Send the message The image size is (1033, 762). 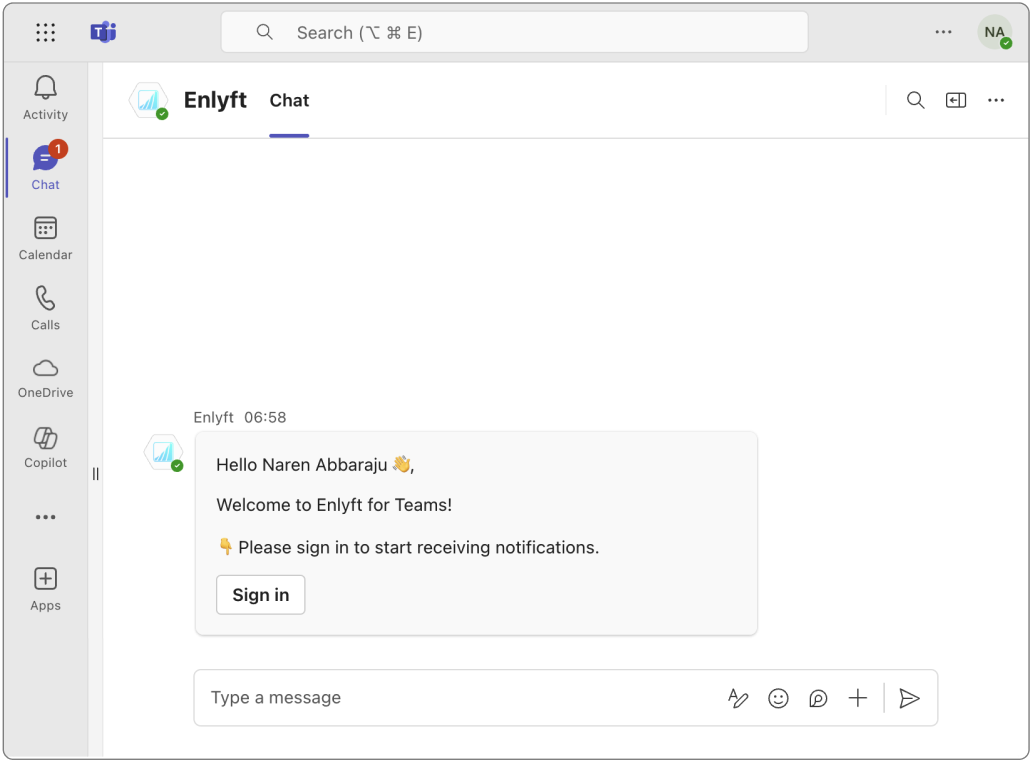point(909,698)
